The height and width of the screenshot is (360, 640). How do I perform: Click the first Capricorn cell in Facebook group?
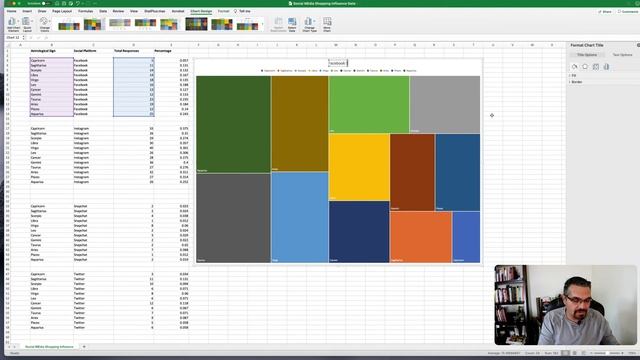(51, 60)
